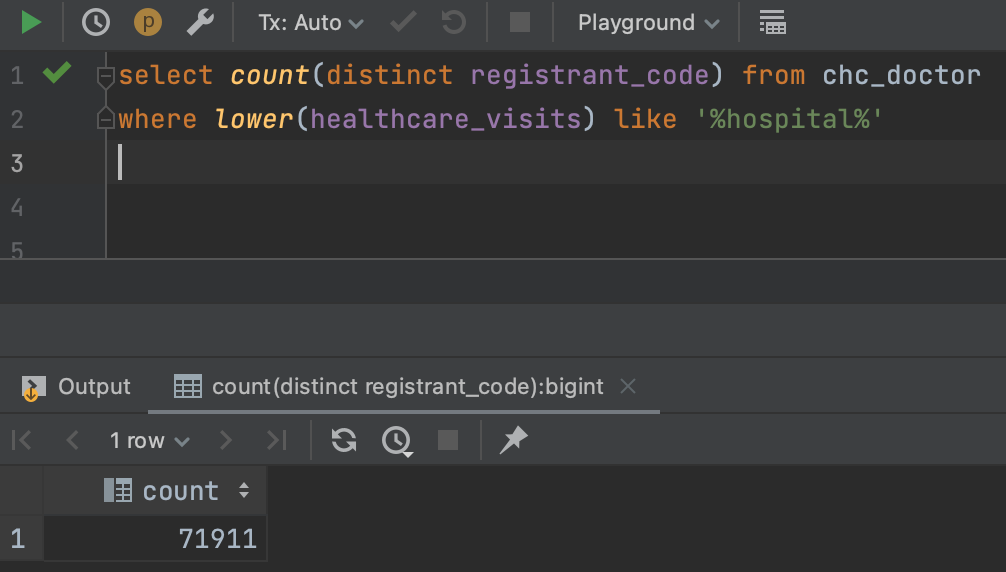Open the query history clock icon

[x=96, y=22]
